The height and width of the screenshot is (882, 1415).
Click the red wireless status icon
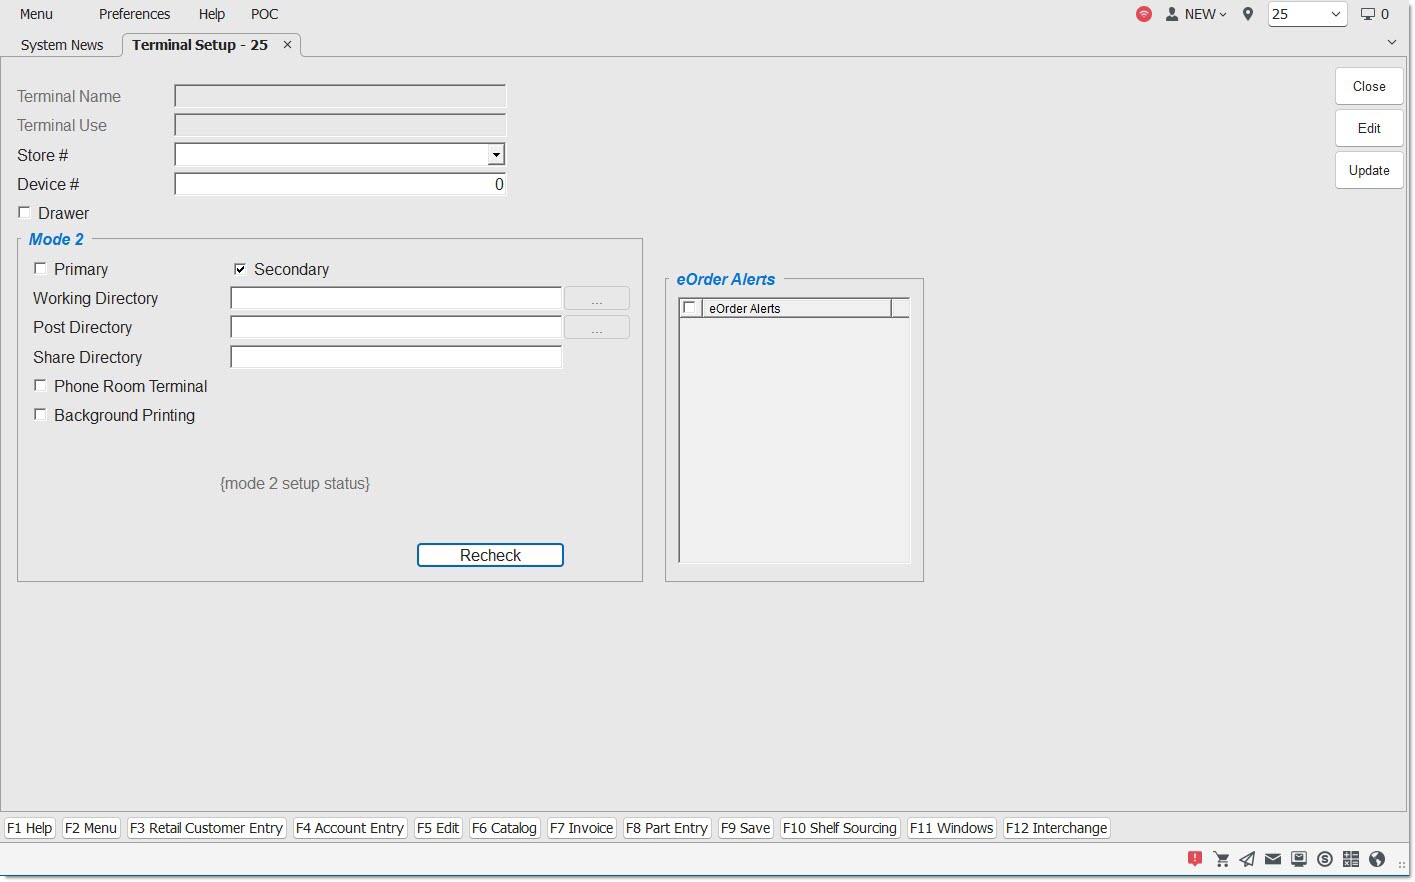1144,14
